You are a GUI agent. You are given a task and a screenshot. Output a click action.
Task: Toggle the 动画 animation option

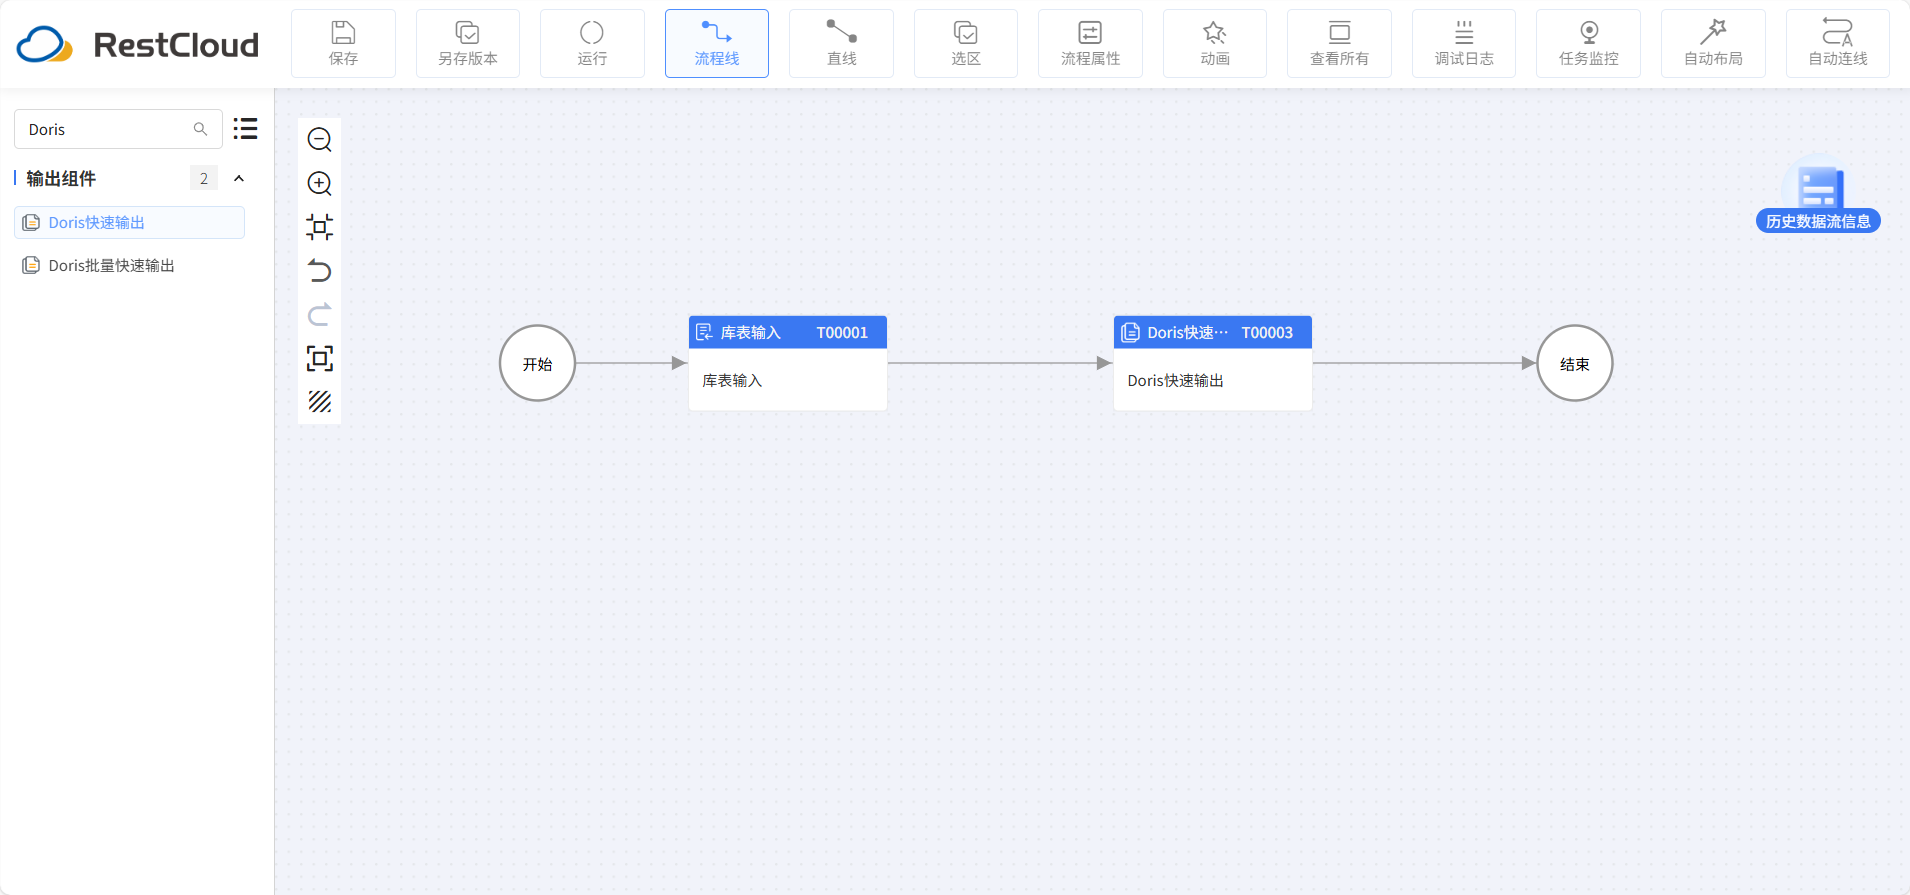pos(1215,44)
